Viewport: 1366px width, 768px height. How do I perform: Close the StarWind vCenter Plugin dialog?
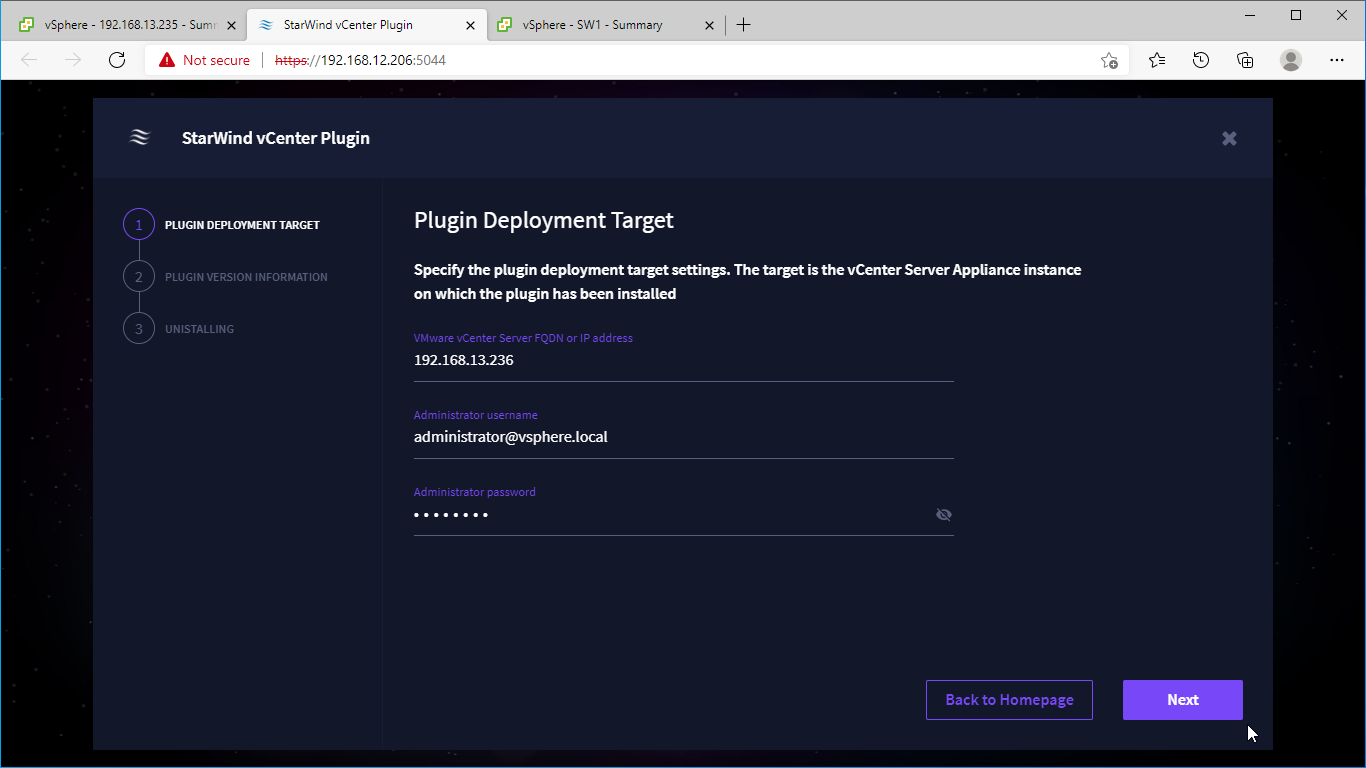1229,139
